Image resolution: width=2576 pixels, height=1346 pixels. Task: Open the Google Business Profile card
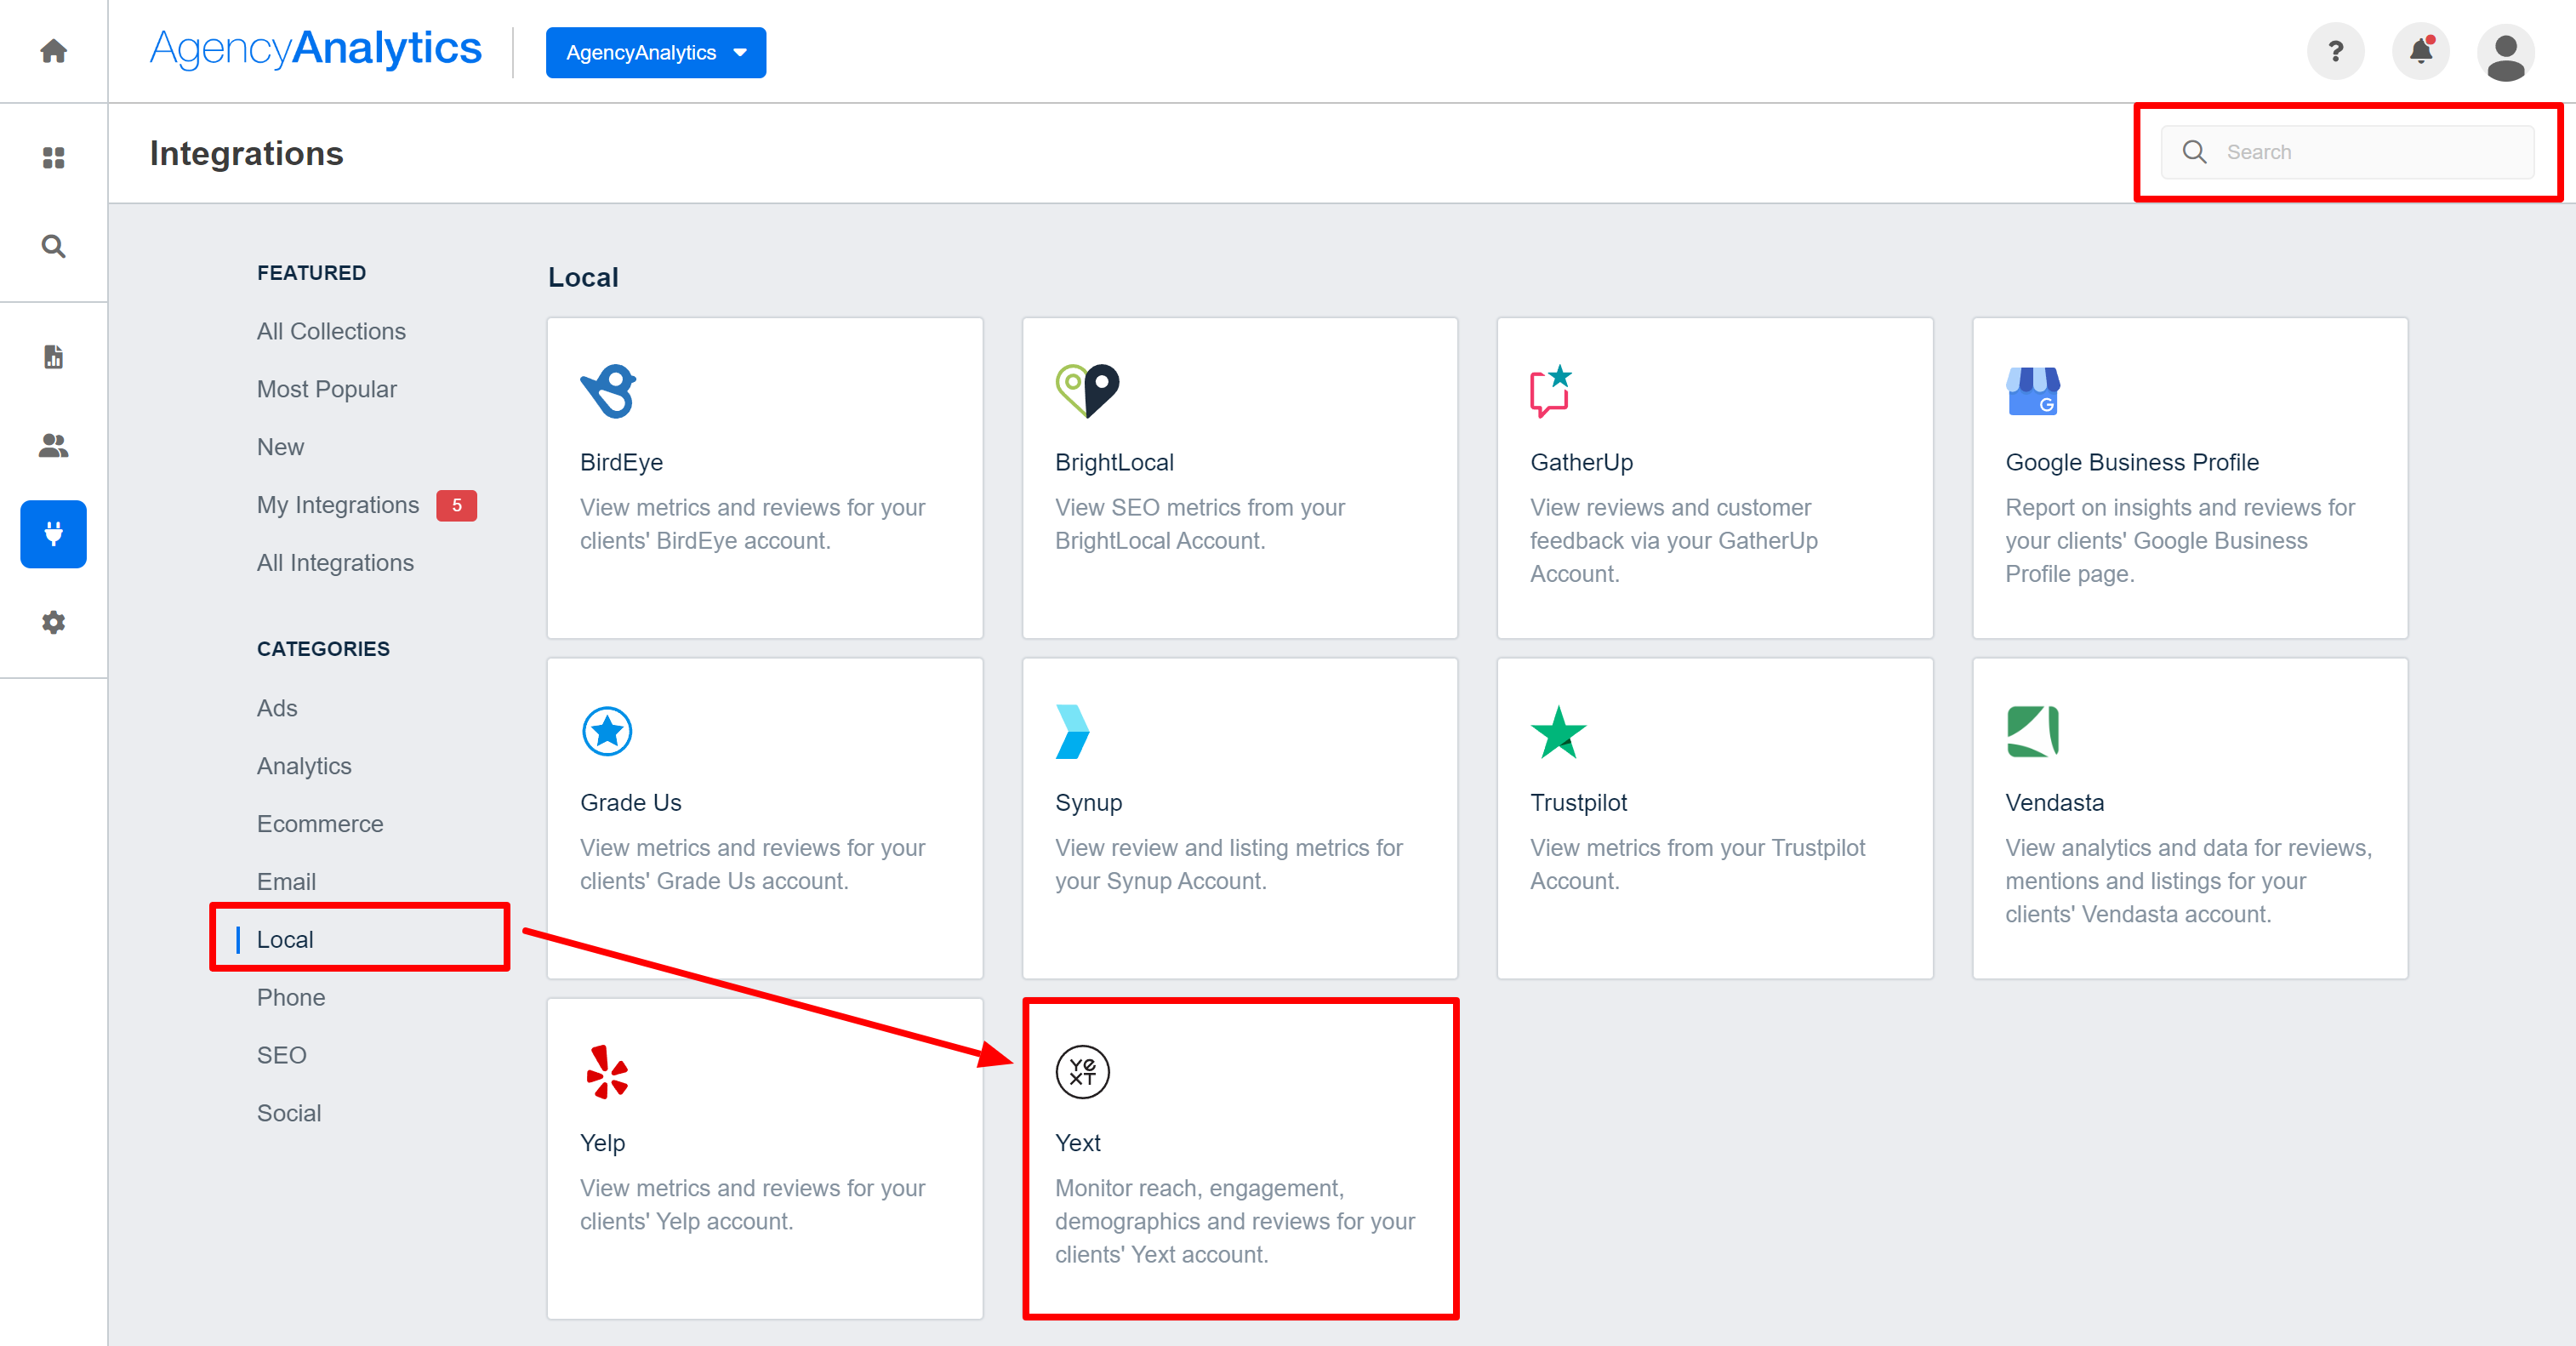2188,478
